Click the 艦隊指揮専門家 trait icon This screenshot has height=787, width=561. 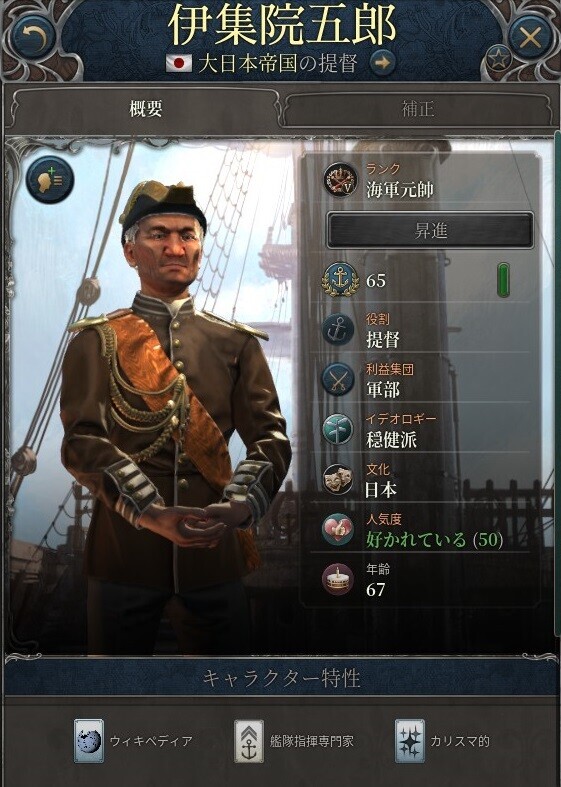249,741
